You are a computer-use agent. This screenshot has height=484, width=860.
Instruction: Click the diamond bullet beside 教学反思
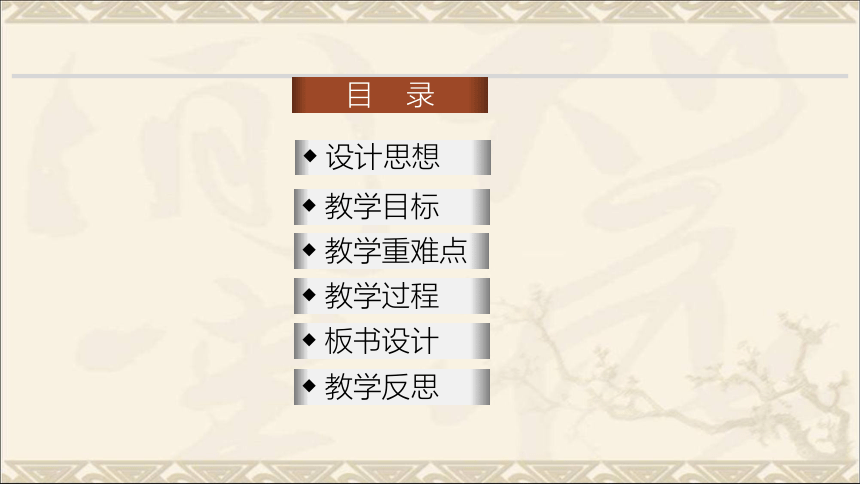point(309,385)
